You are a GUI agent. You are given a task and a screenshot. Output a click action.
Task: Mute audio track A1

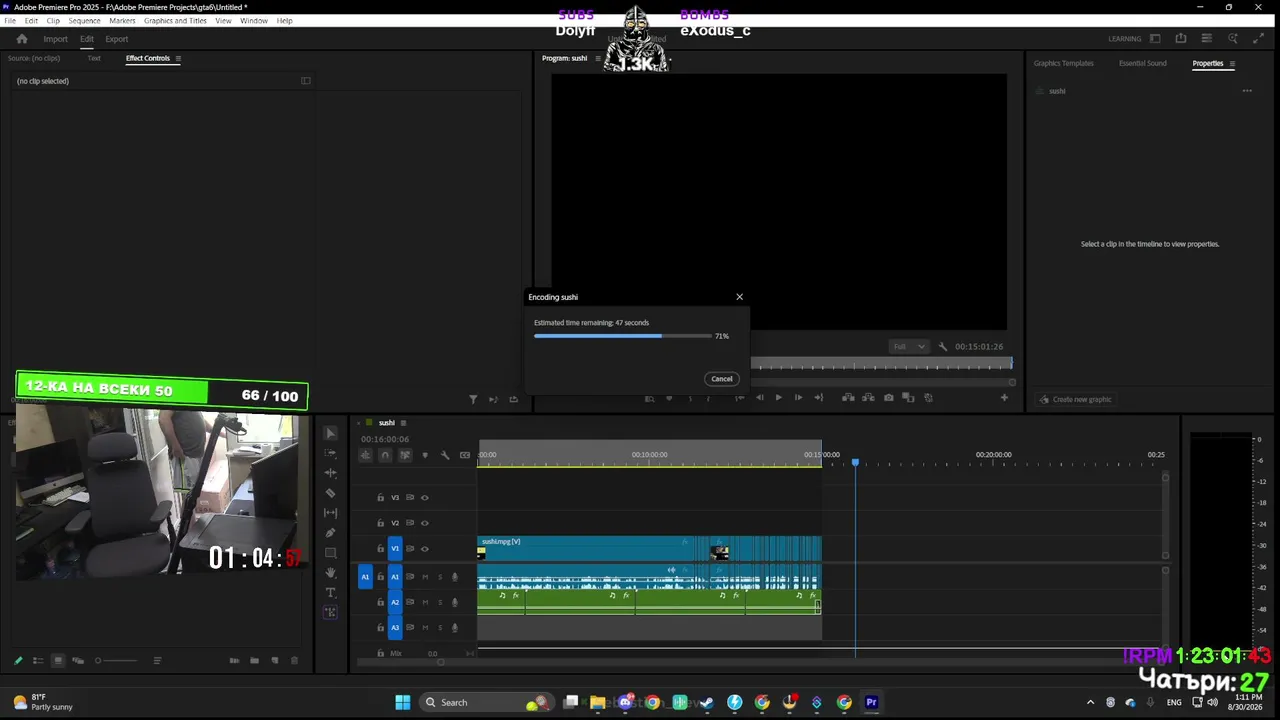click(x=425, y=577)
